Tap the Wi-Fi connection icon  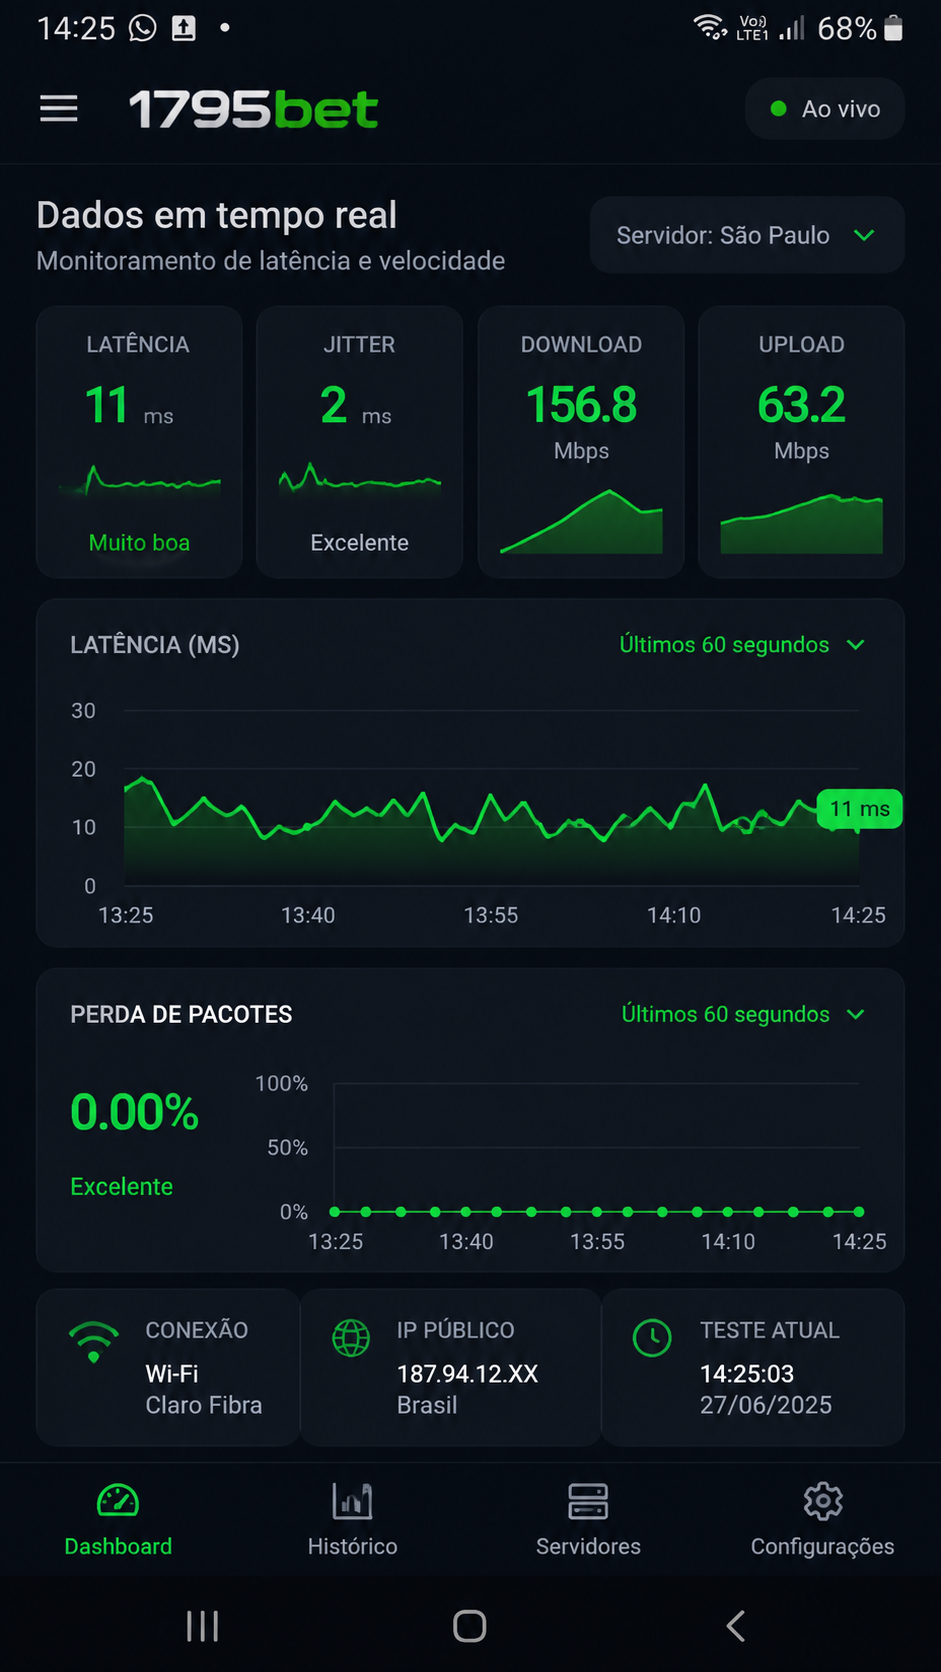pyautogui.click(x=94, y=1341)
